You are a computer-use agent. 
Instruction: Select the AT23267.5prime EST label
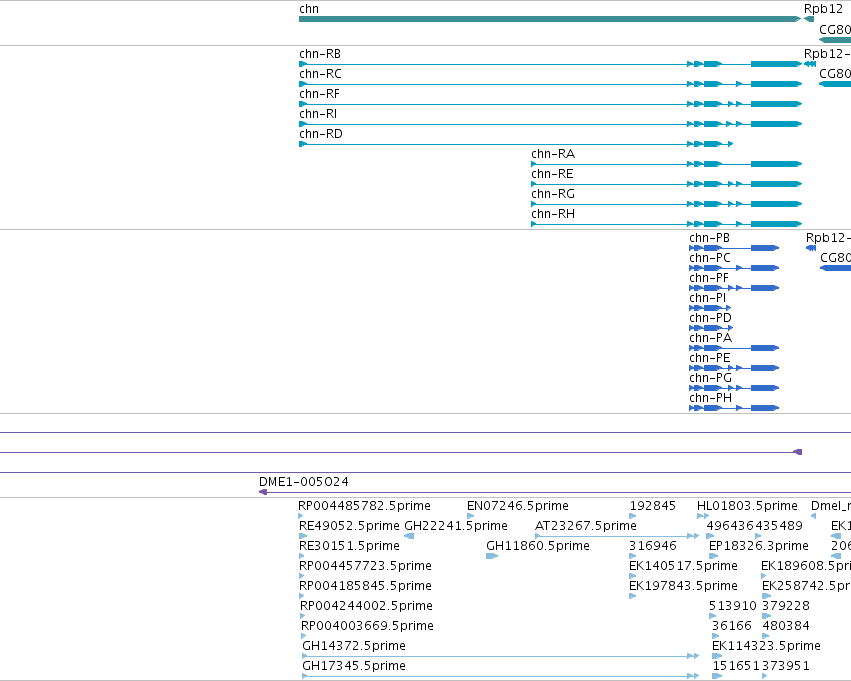(x=586, y=526)
